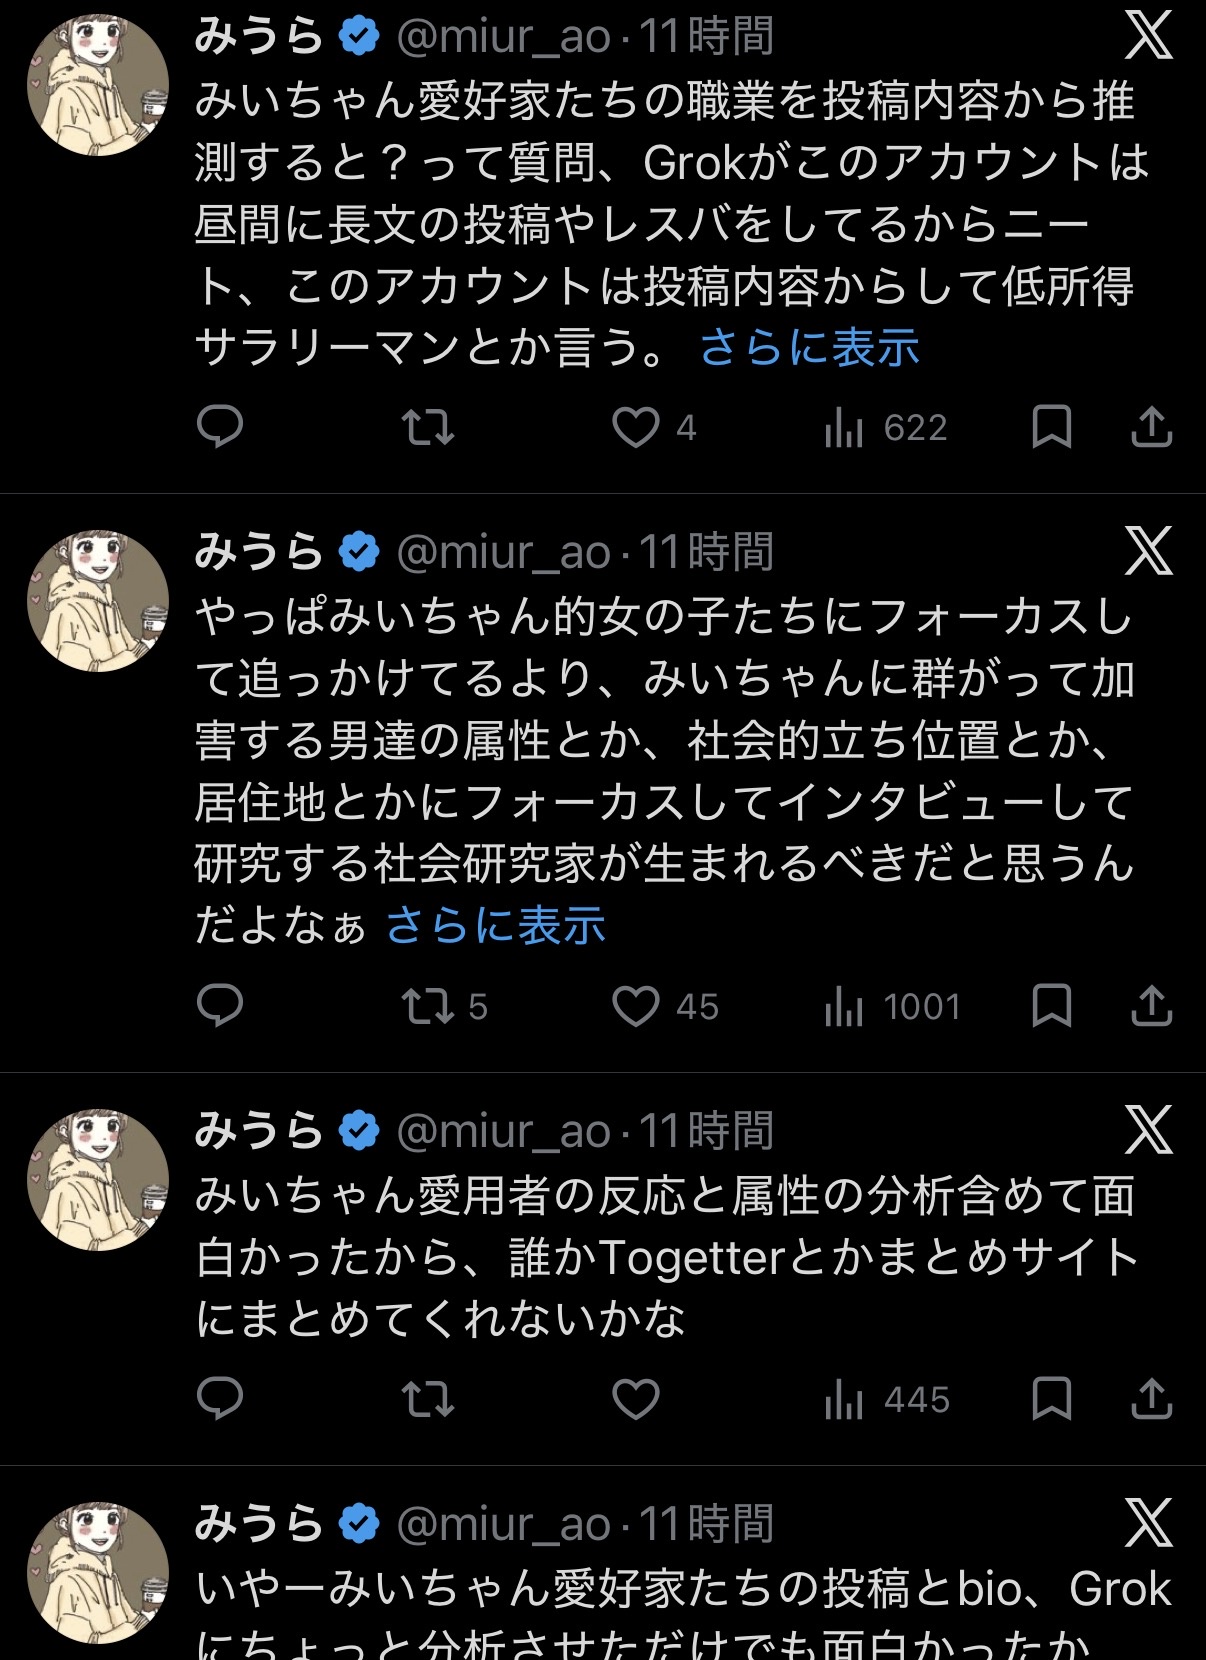The image size is (1206, 1660).
Task: Reply to the Grok job-guessing post
Action: pyautogui.click(x=220, y=427)
